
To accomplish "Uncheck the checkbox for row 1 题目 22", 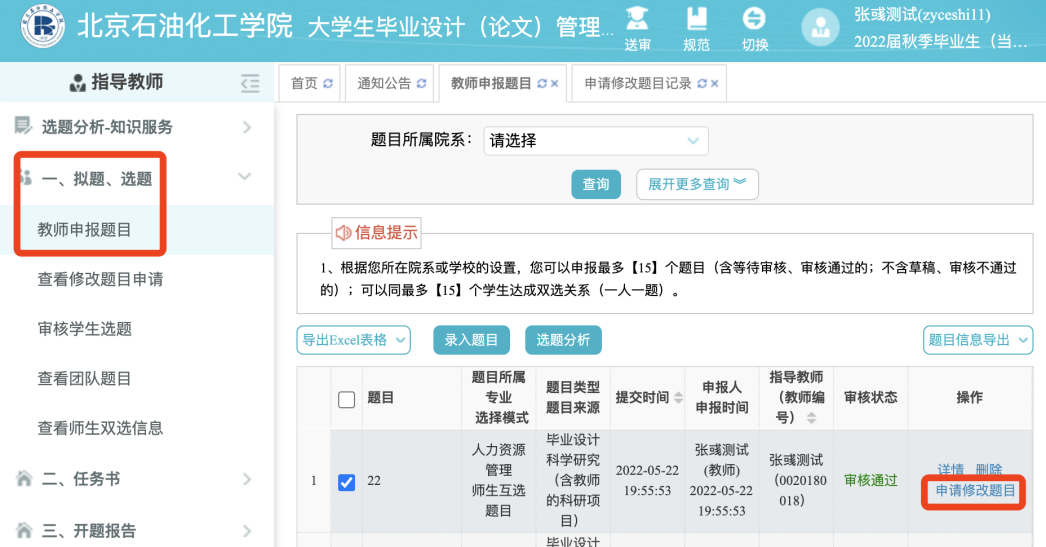I will click(347, 482).
